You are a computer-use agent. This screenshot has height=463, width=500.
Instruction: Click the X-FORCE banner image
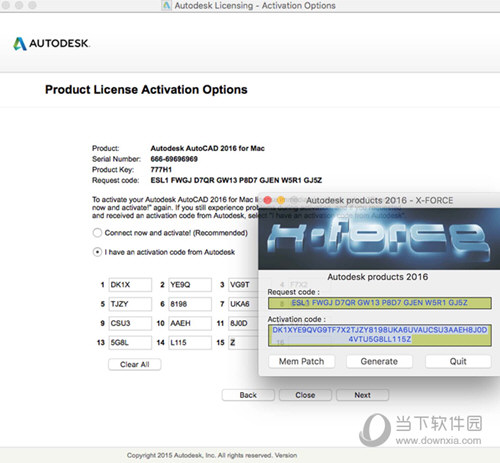click(x=379, y=239)
